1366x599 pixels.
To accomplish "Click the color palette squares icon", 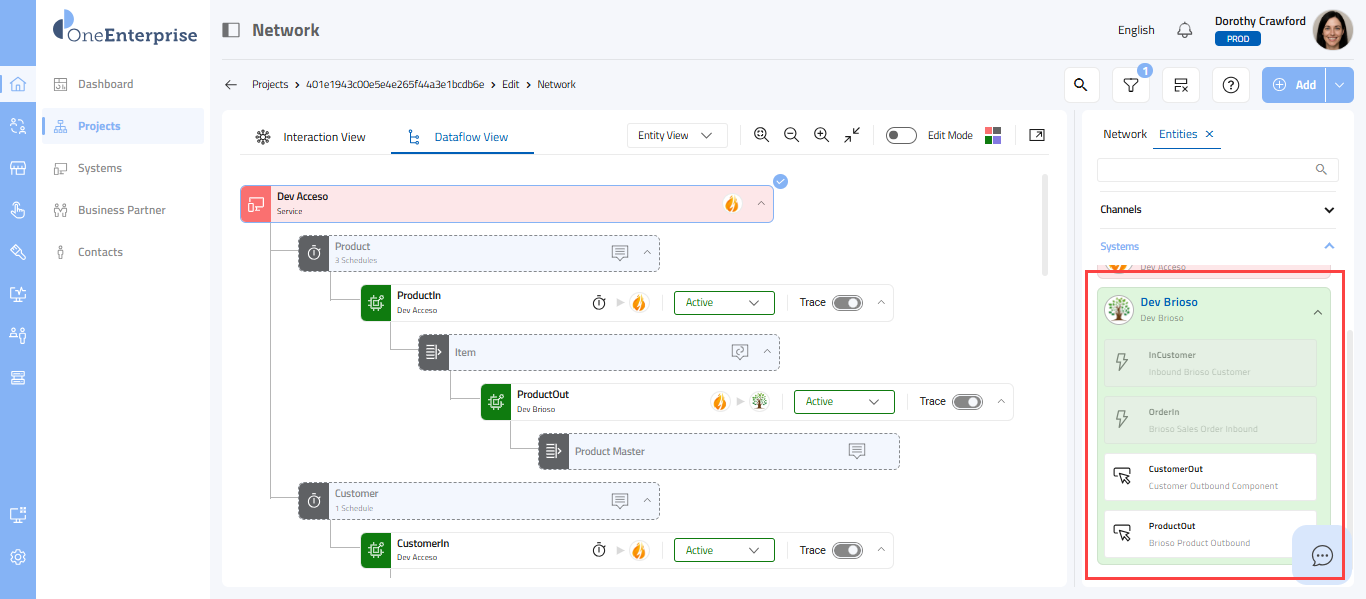I will tap(993, 135).
